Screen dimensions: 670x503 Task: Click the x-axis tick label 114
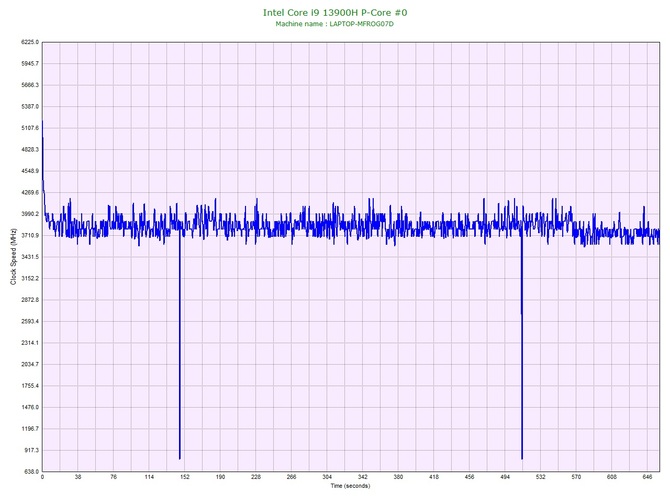tap(149, 477)
